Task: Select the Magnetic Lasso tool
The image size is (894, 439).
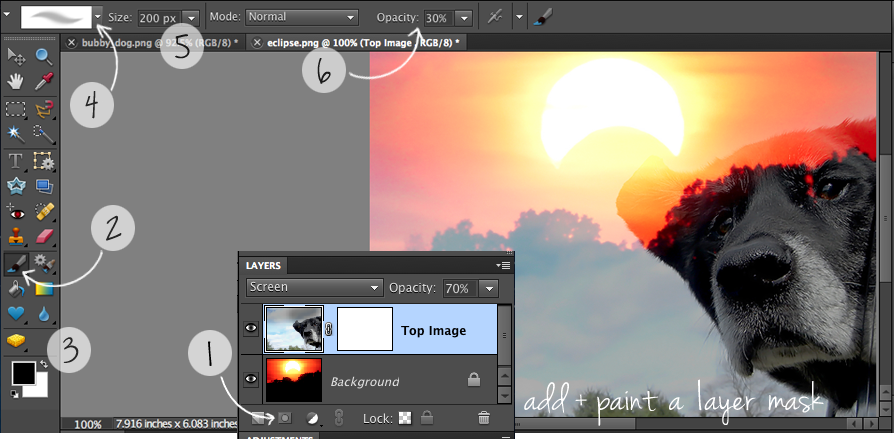Action: click(44, 109)
